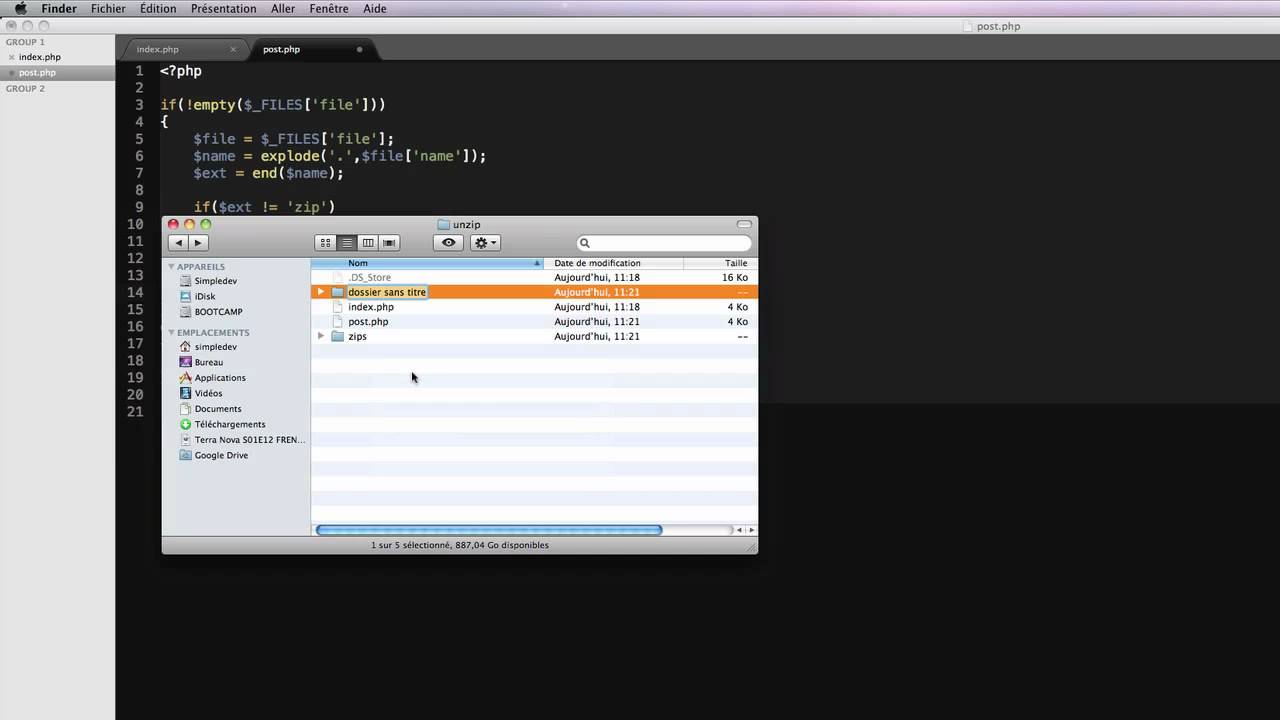The width and height of the screenshot is (1280, 720).
Task: Select the .DS_Store file row
Action: tap(534, 277)
